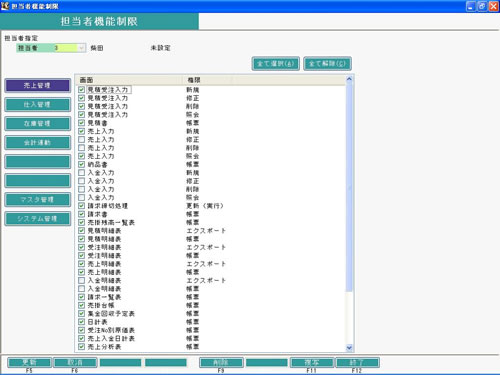Click the 複写 F11 button

point(312,362)
